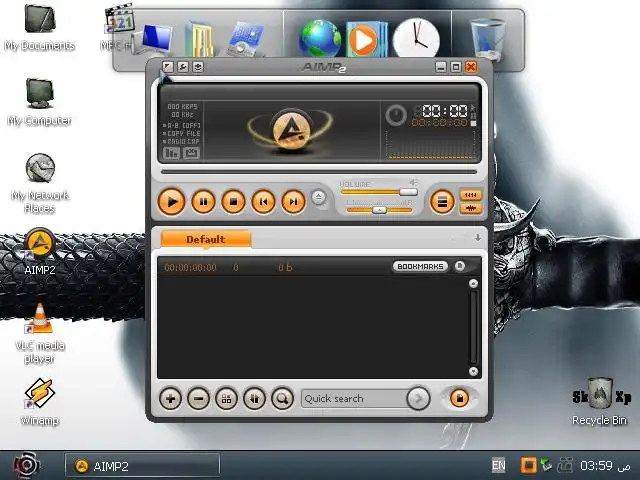Viewport: 640px width, 480px height.
Task: Click the balance slider handle
Action: tap(379, 210)
